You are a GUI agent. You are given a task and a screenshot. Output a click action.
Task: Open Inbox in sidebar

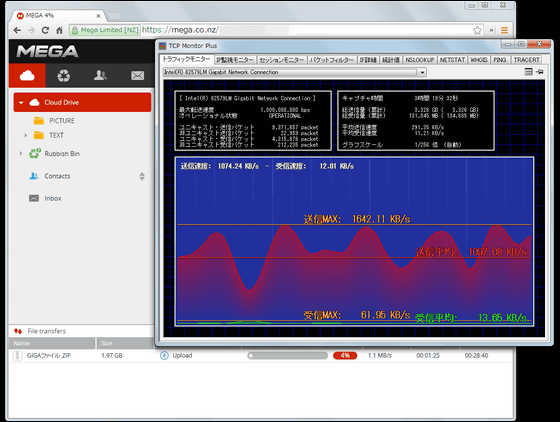point(52,198)
